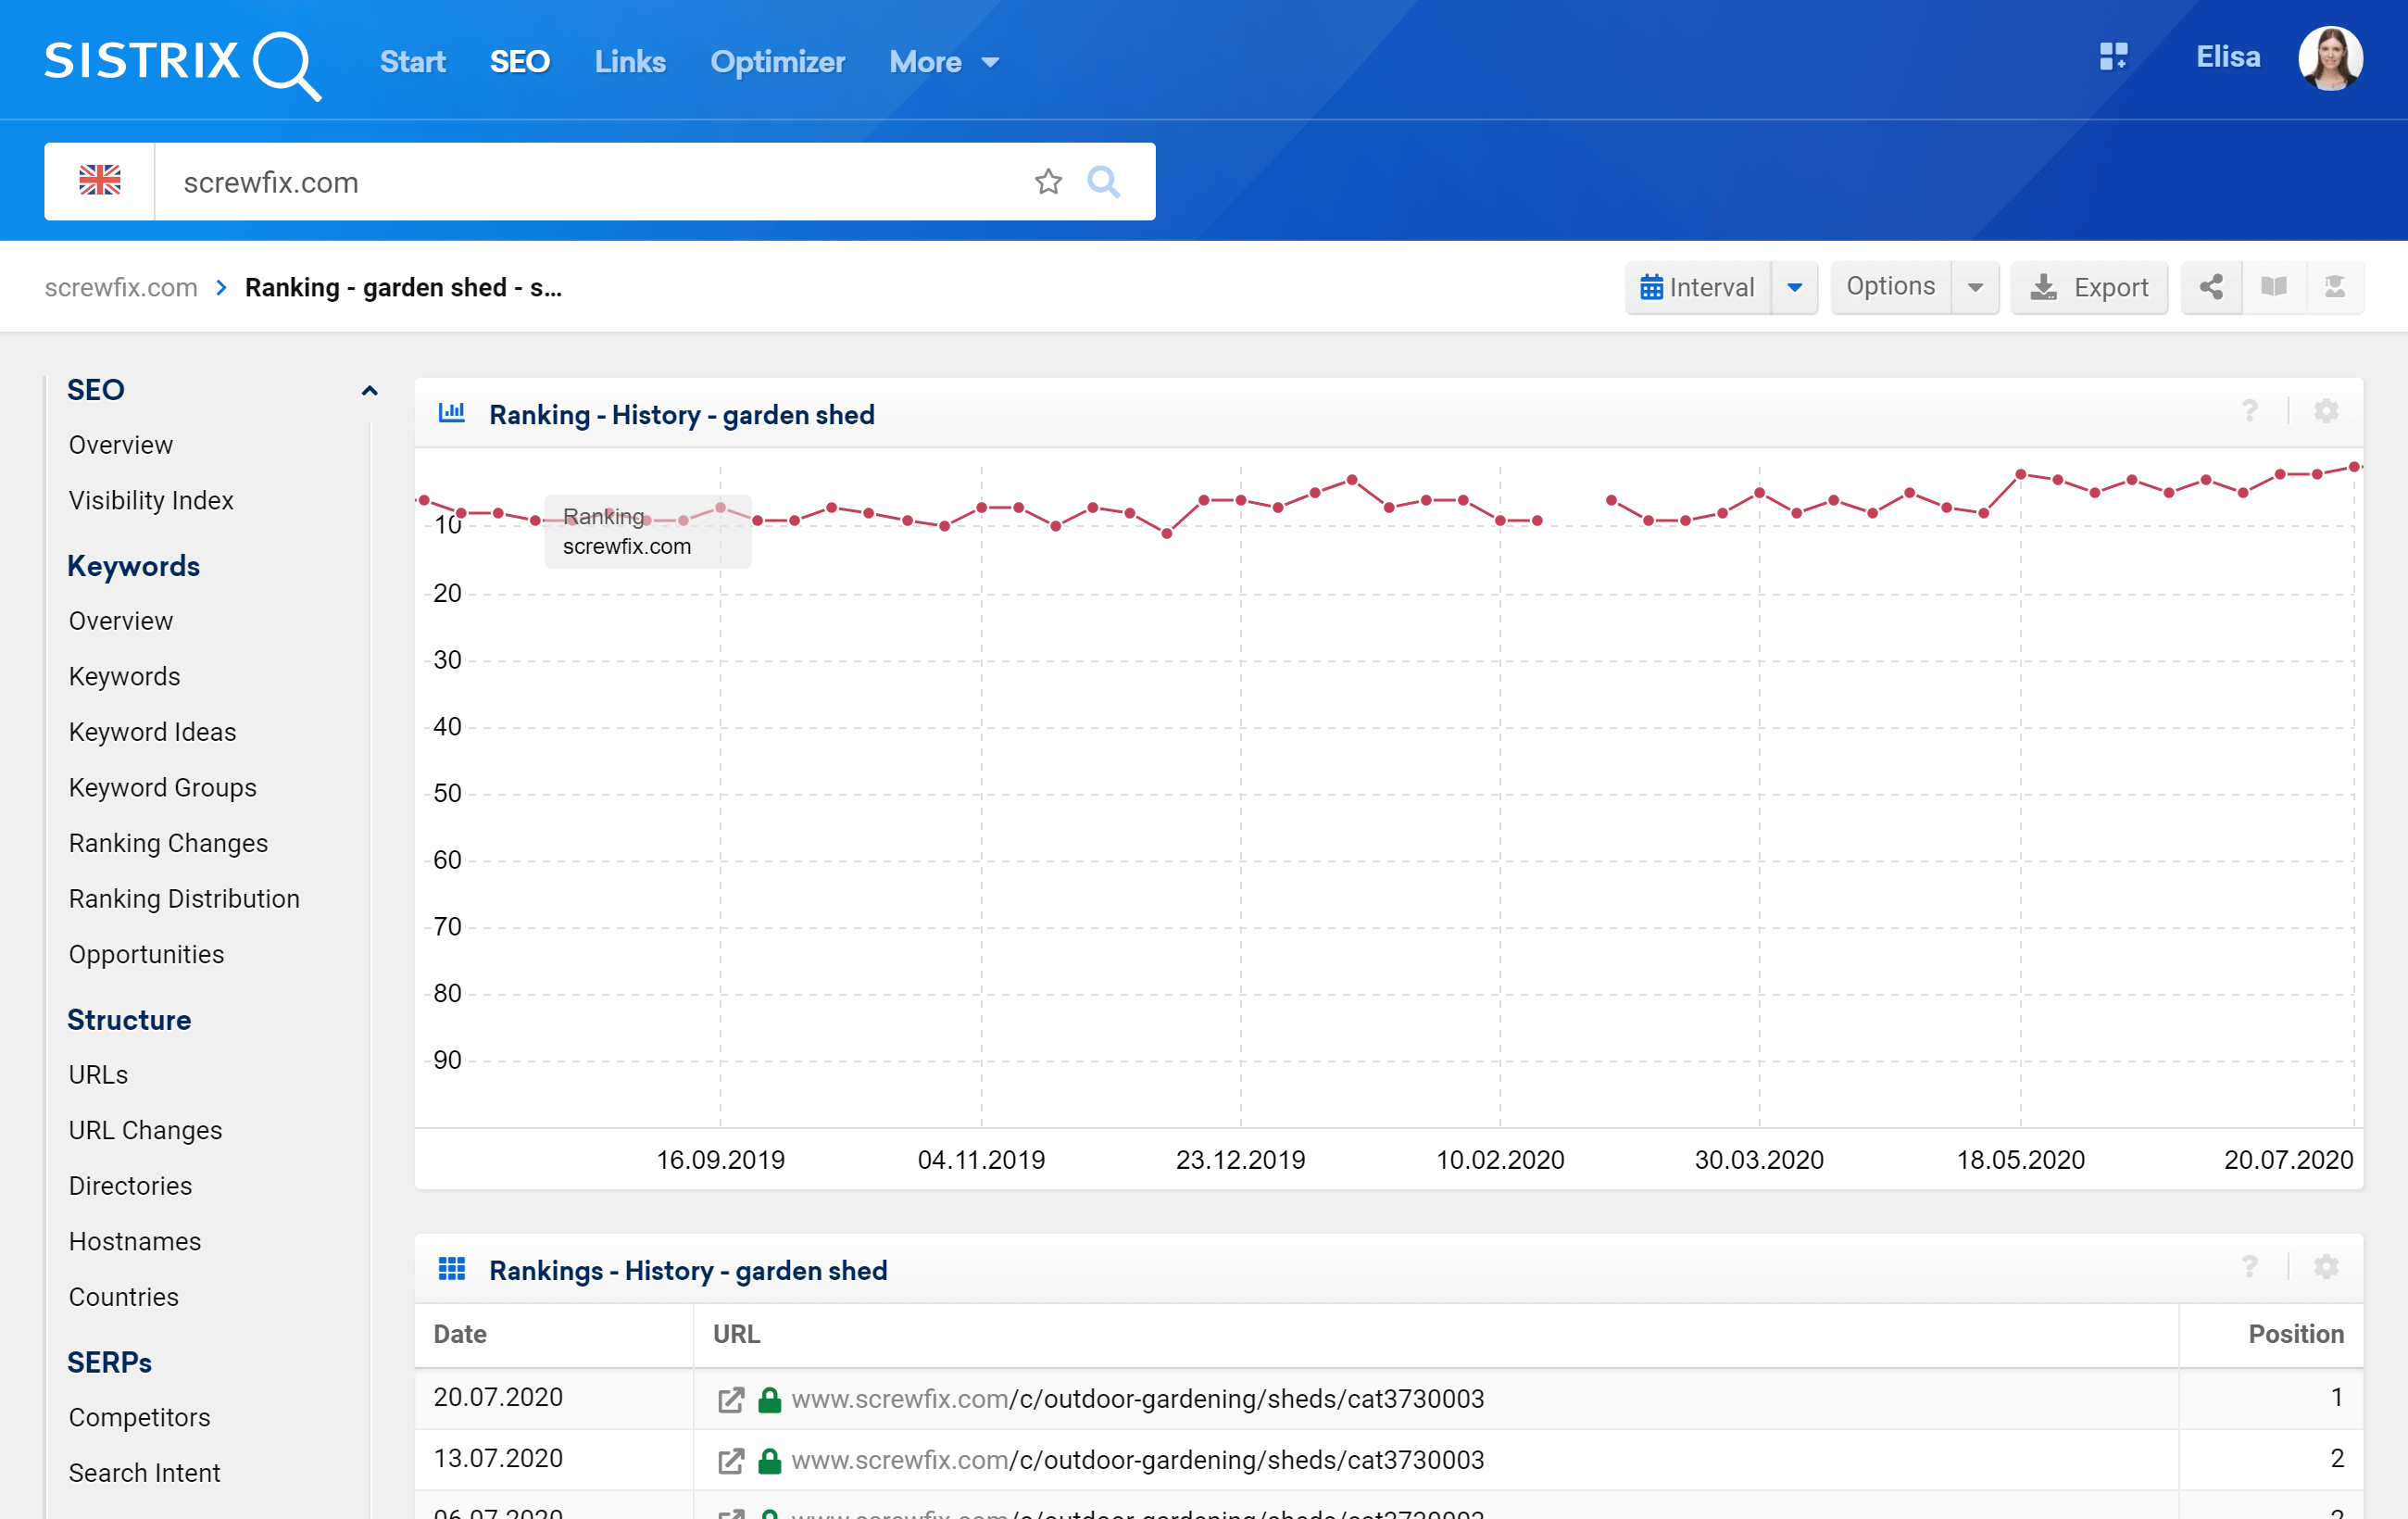Open Keyword Ideas in sidebar
The image size is (2408, 1519).
tap(152, 732)
